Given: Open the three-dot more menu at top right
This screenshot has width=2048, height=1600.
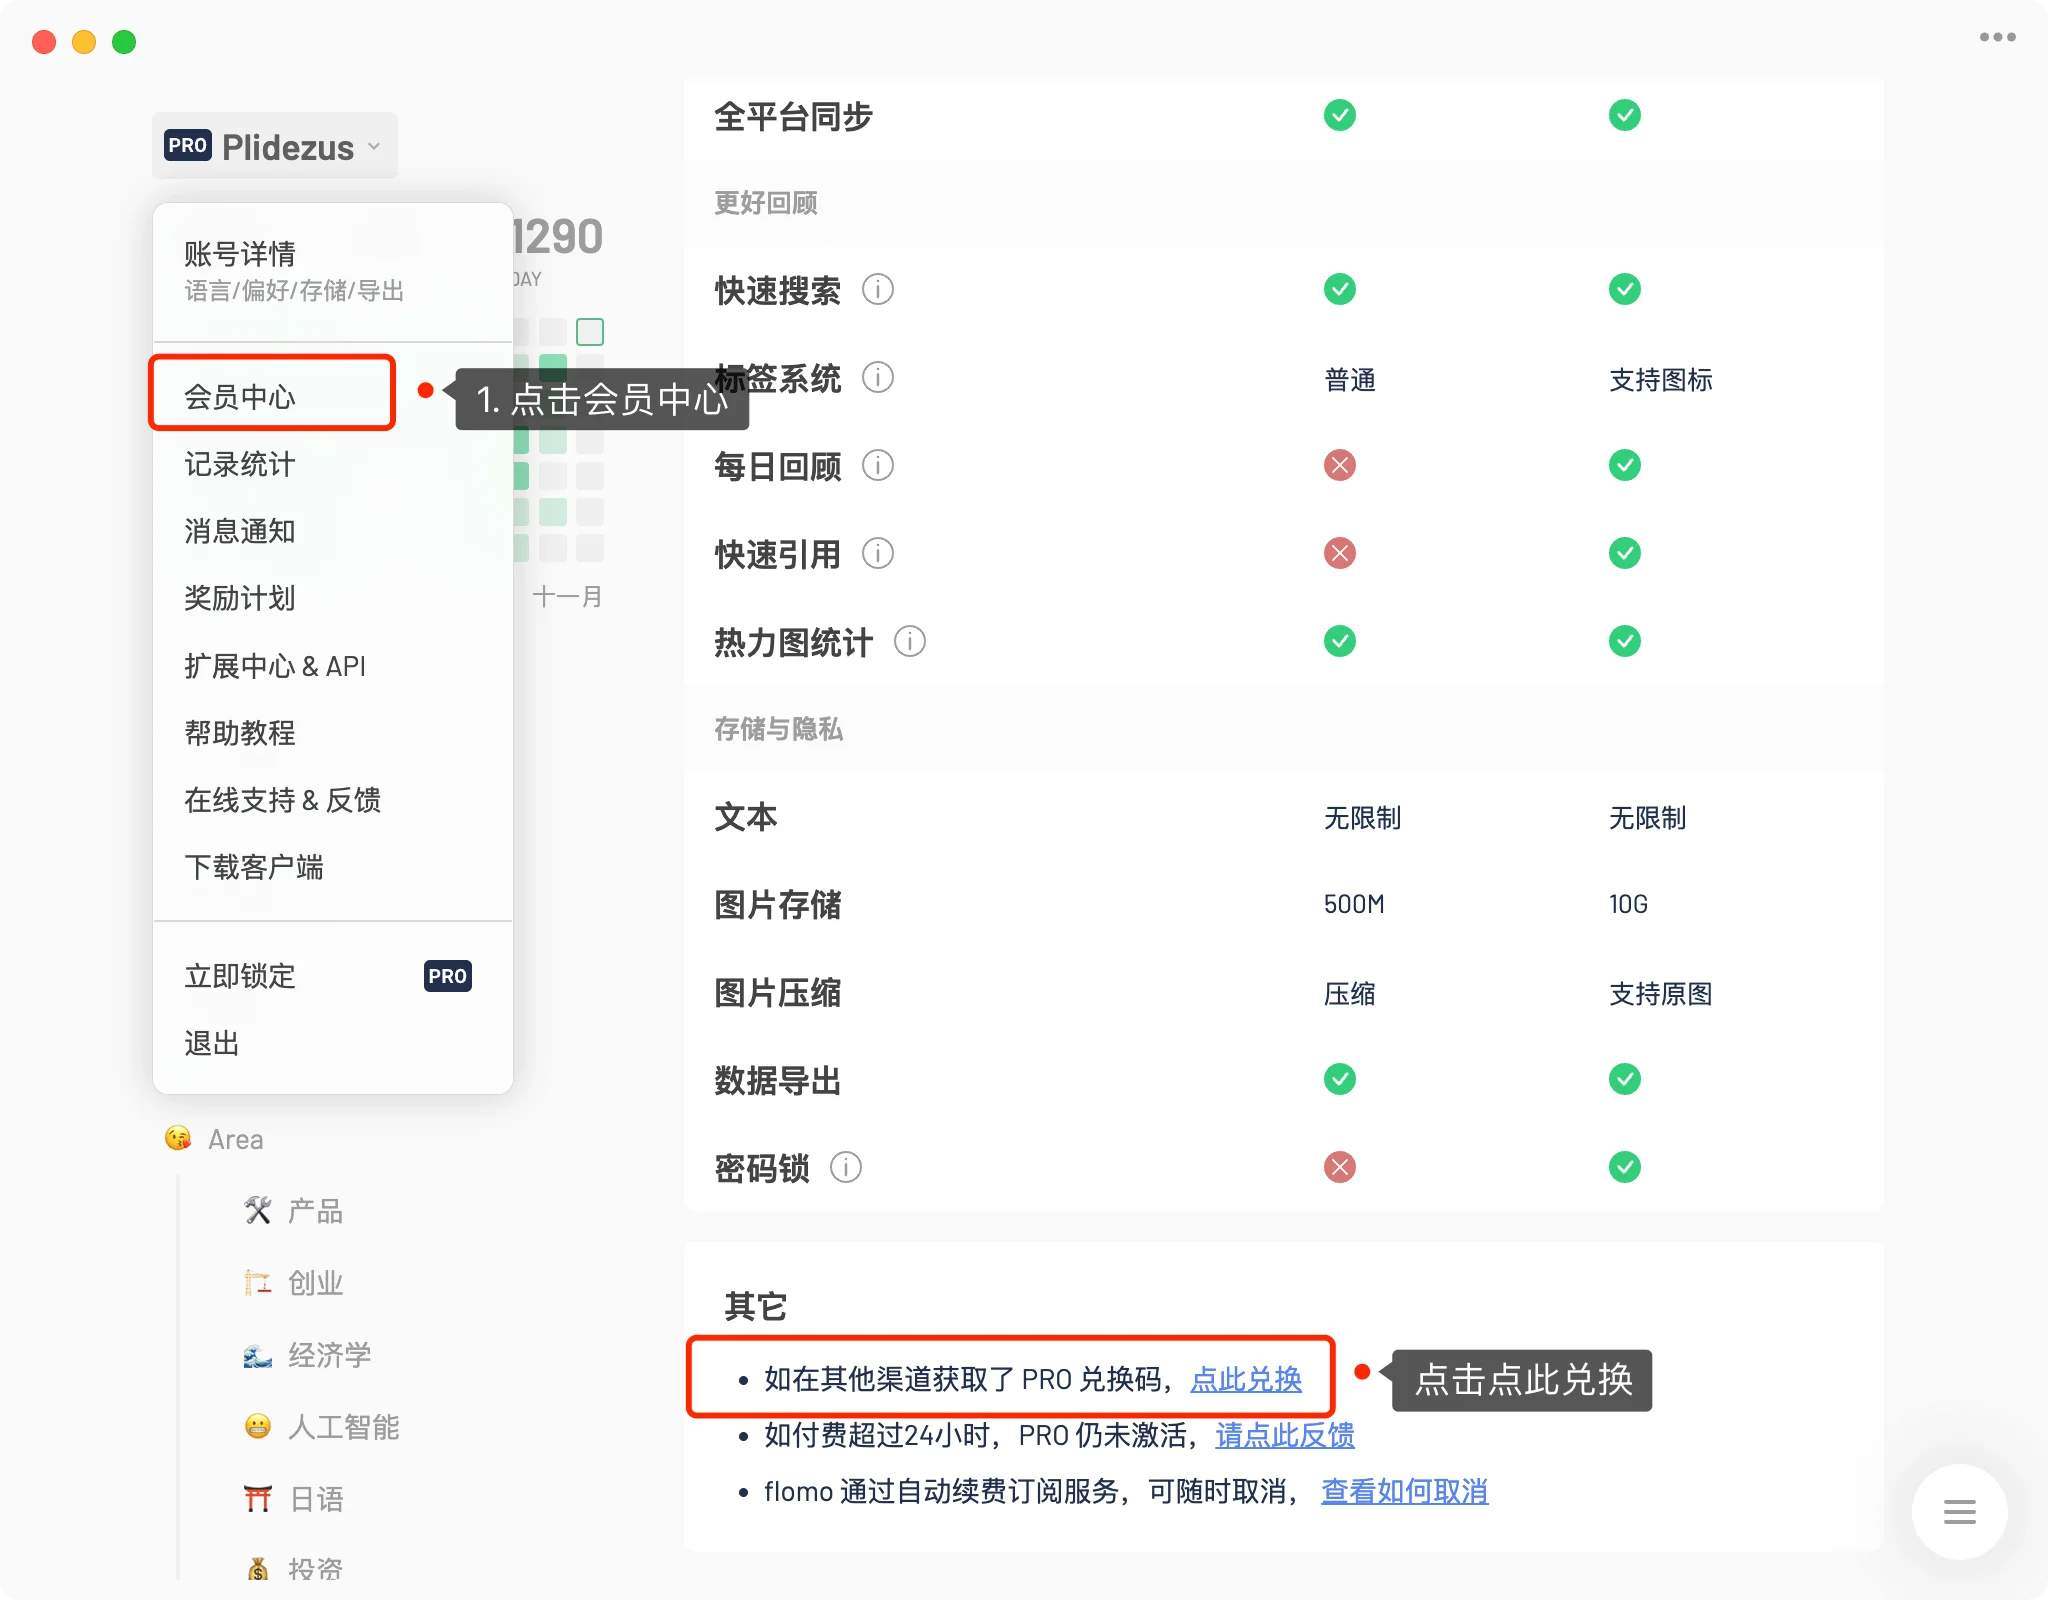Looking at the screenshot, I should [1997, 37].
